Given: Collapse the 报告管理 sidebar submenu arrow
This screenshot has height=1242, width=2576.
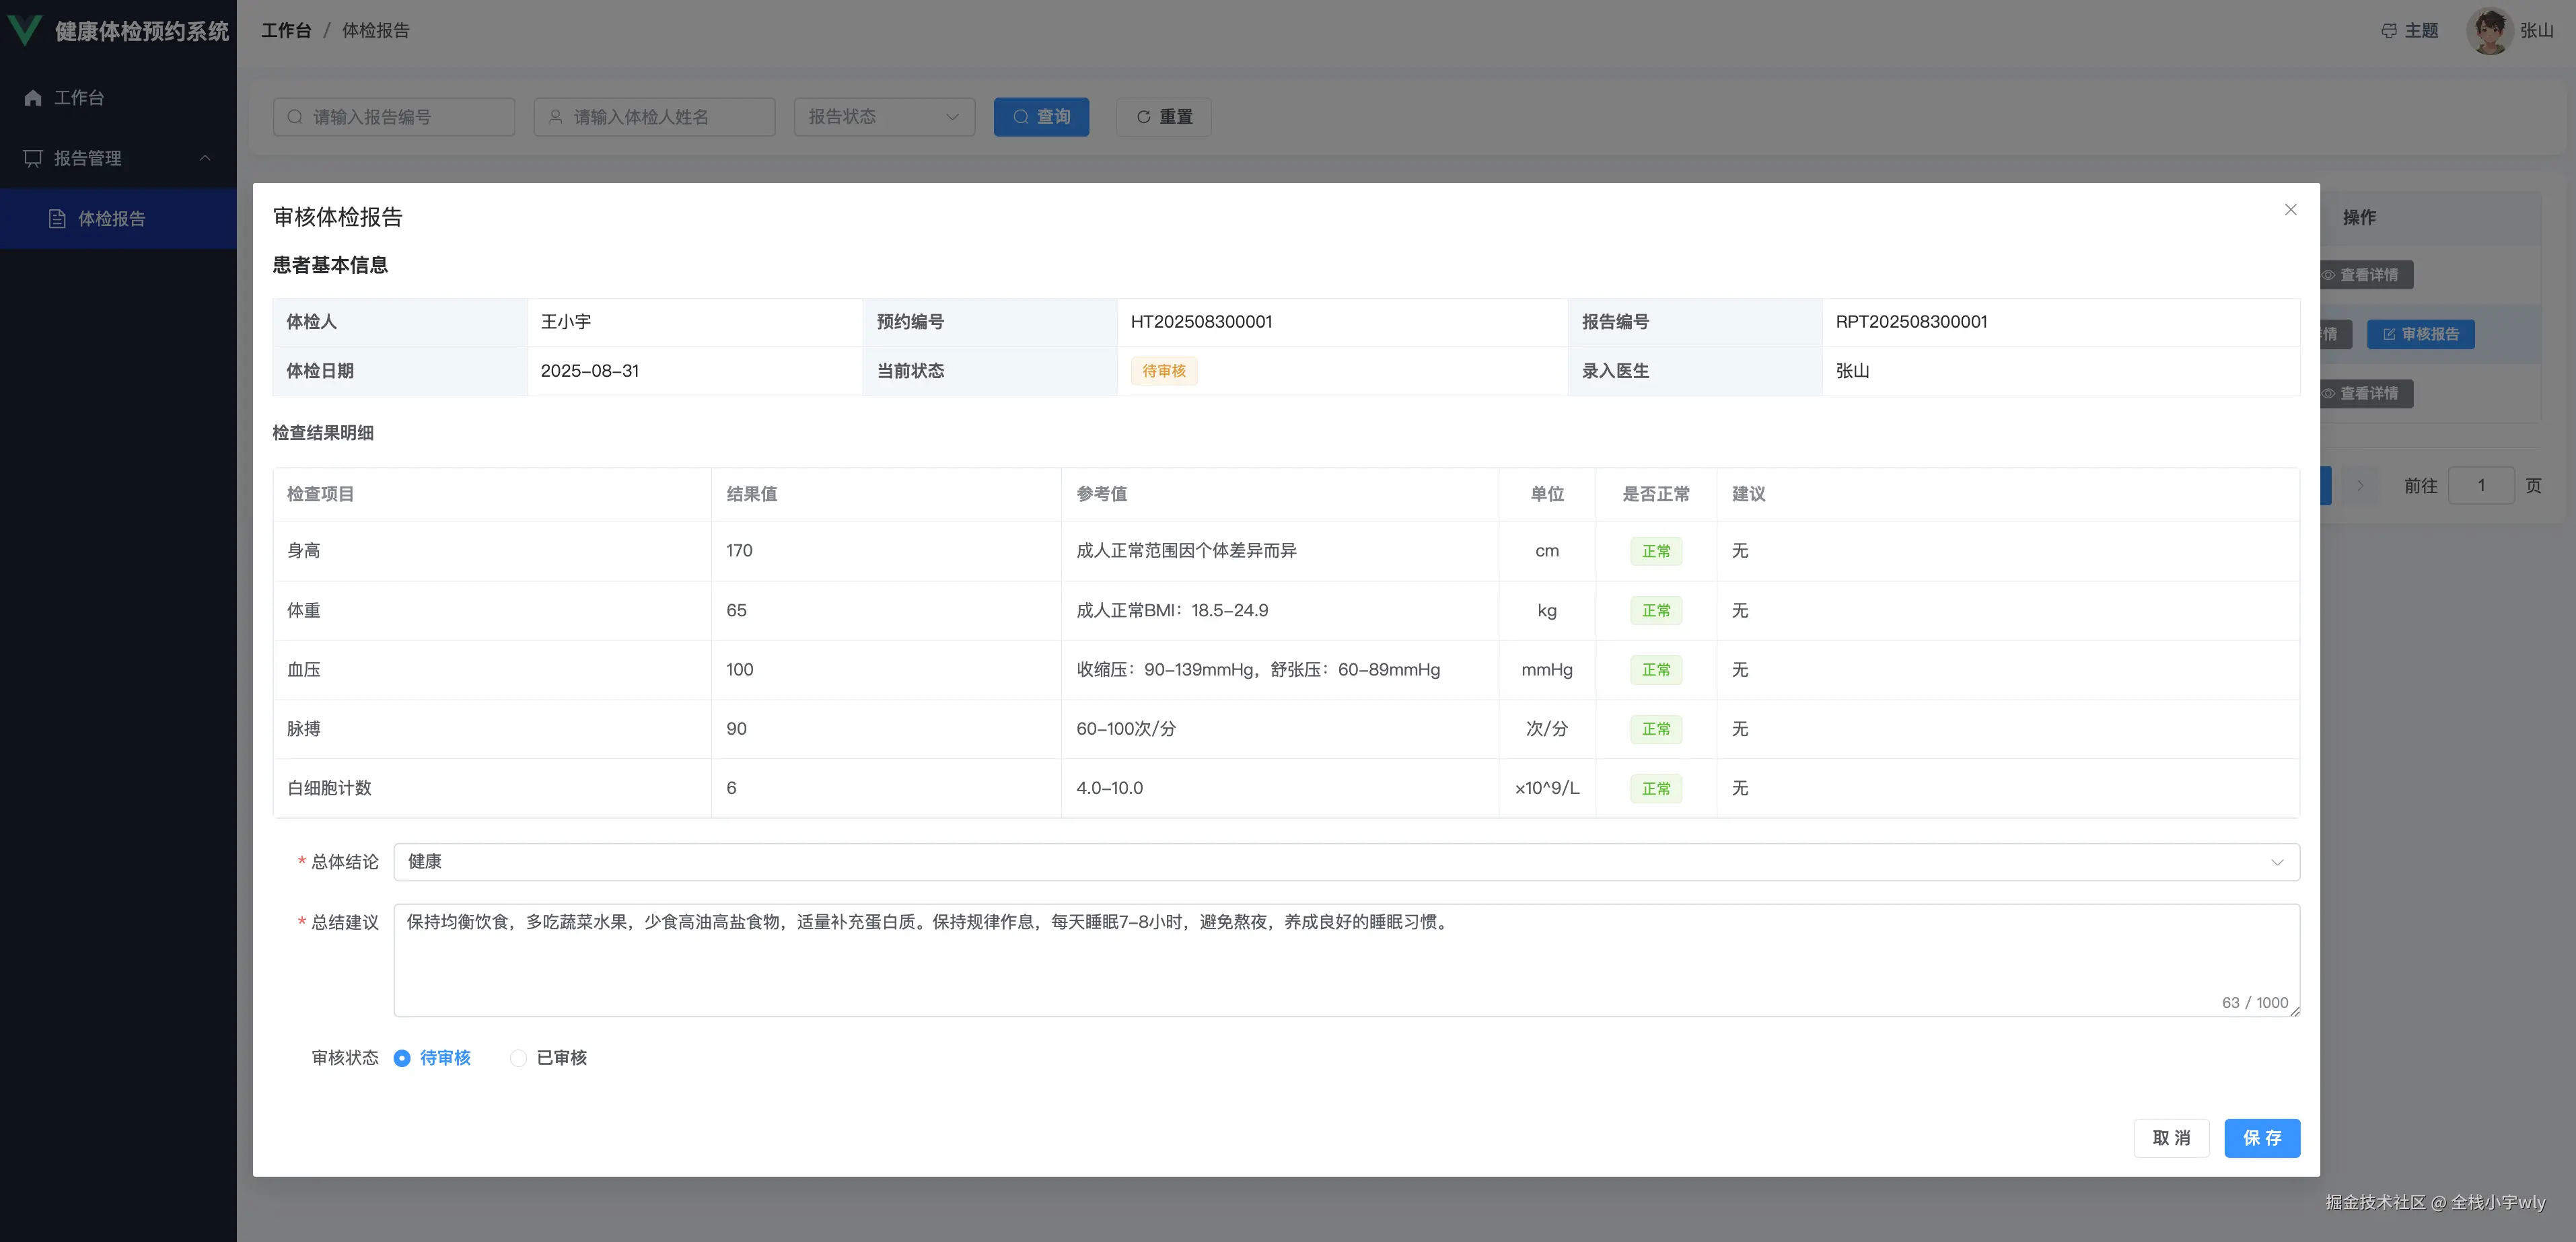Looking at the screenshot, I should pyautogui.click(x=205, y=158).
